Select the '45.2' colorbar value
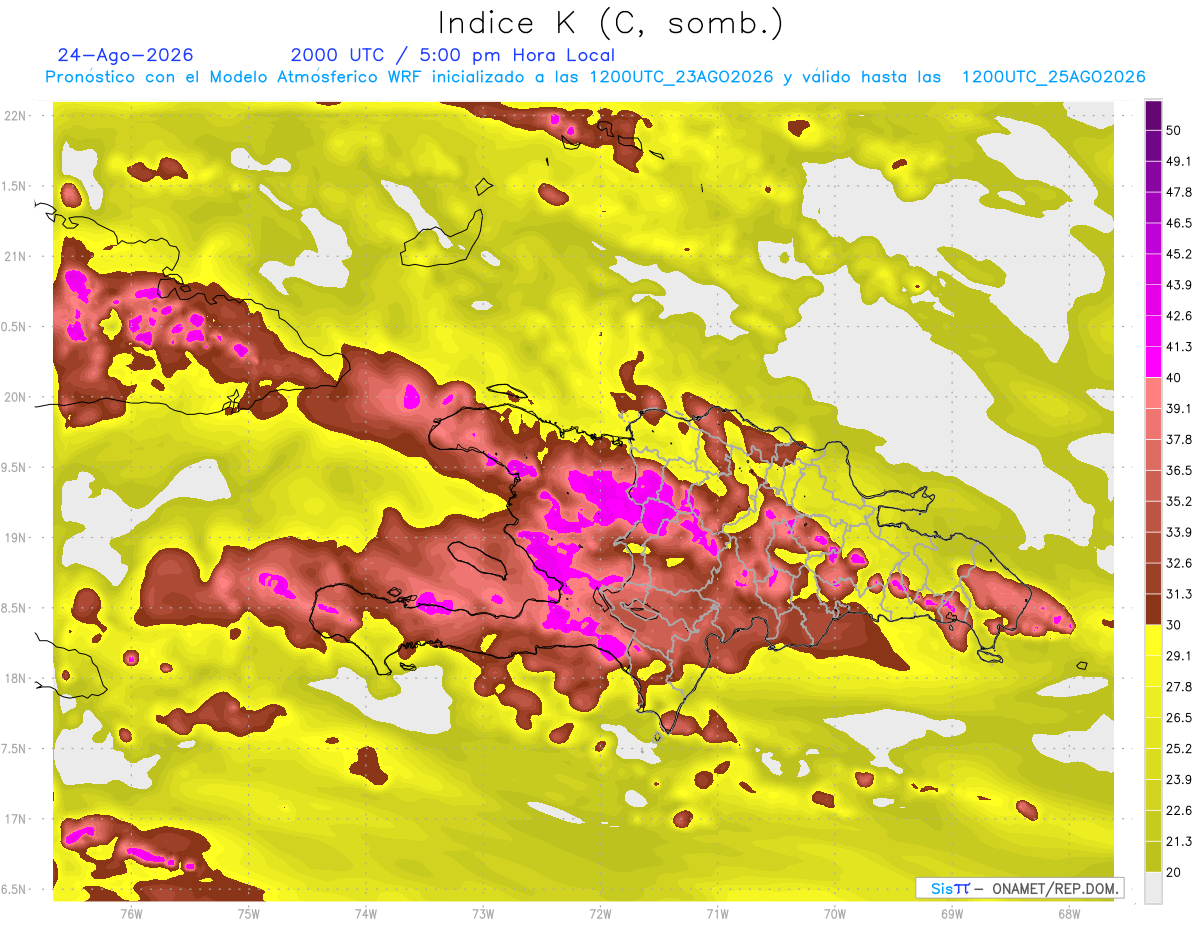This screenshot has height=927, width=1200. pos(1179,255)
